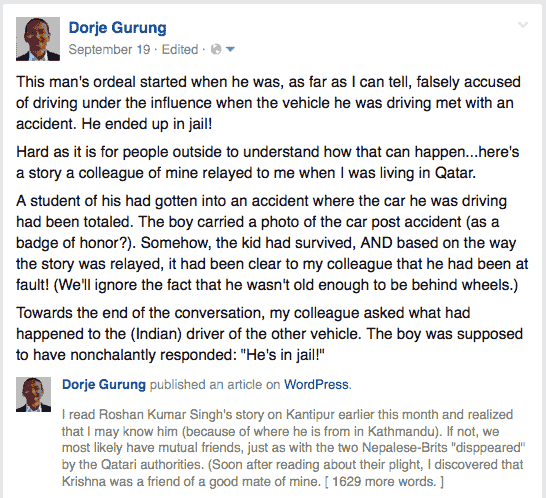The width and height of the screenshot is (546, 498).
Task: Click the quoted "He's in jail!" ending text
Action: click(x=283, y=355)
